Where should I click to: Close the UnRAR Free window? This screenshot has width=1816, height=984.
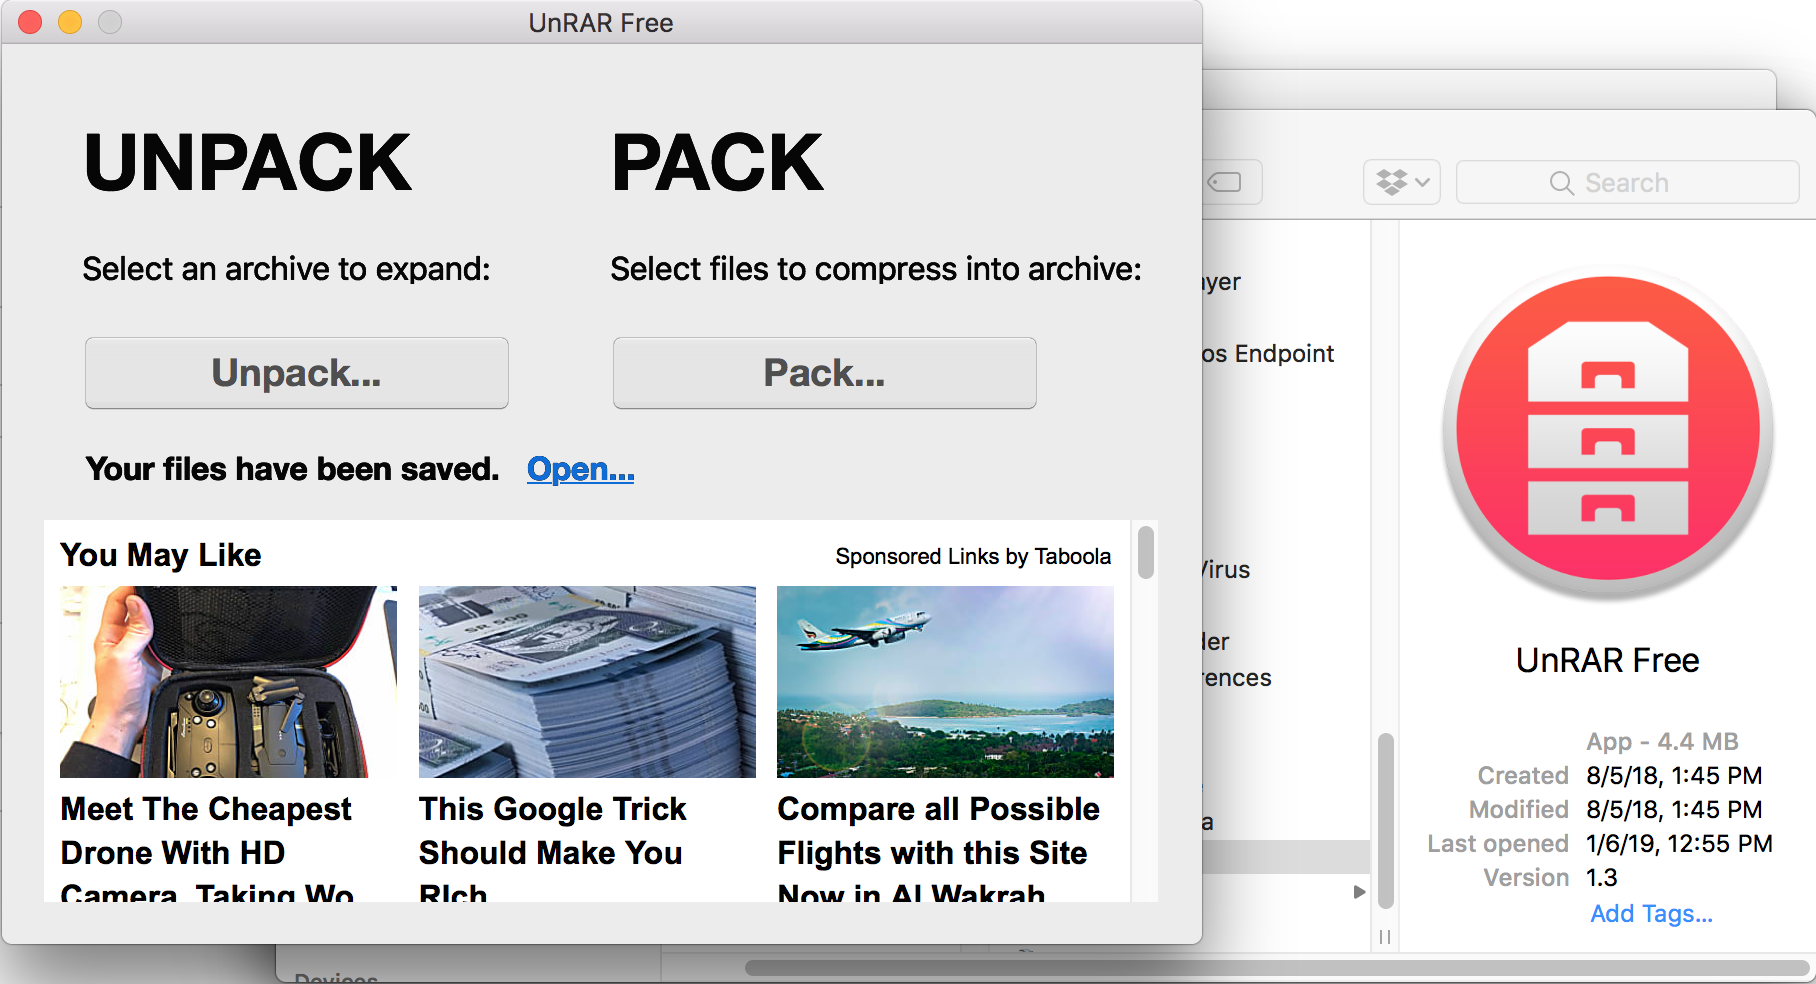coord(30,22)
